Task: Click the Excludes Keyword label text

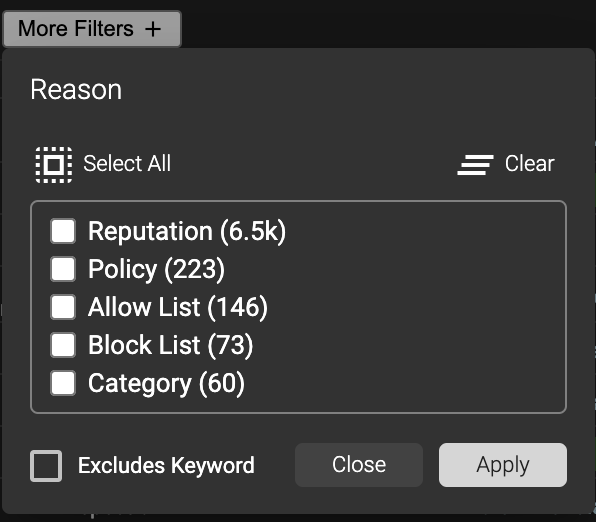Action: pos(166,465)
